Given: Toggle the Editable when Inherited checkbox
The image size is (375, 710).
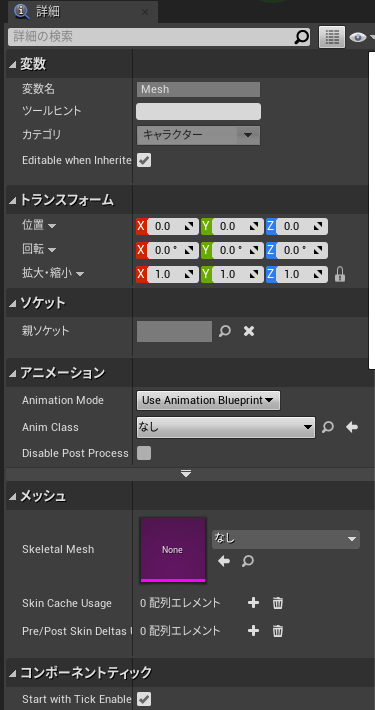Looking at the screenshot, I should point(144,160).
